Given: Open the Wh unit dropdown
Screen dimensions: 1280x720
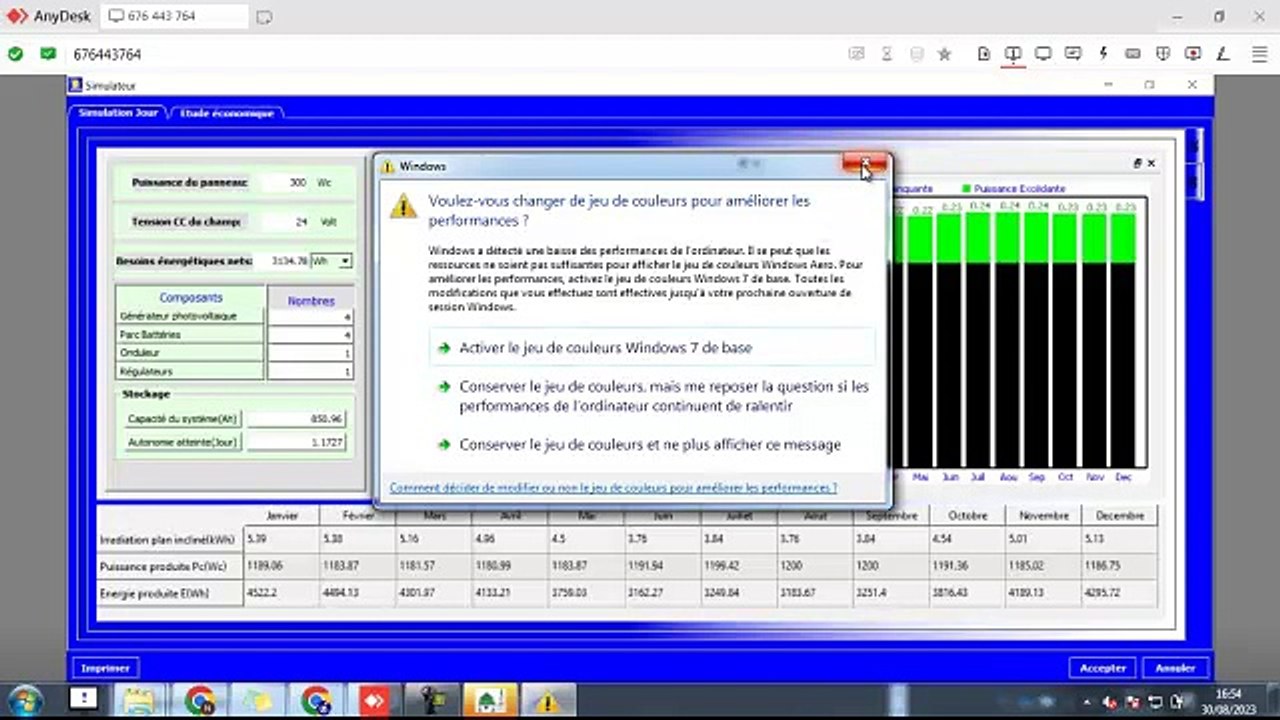Looking at the screenshot, I should tap(345, 261).
